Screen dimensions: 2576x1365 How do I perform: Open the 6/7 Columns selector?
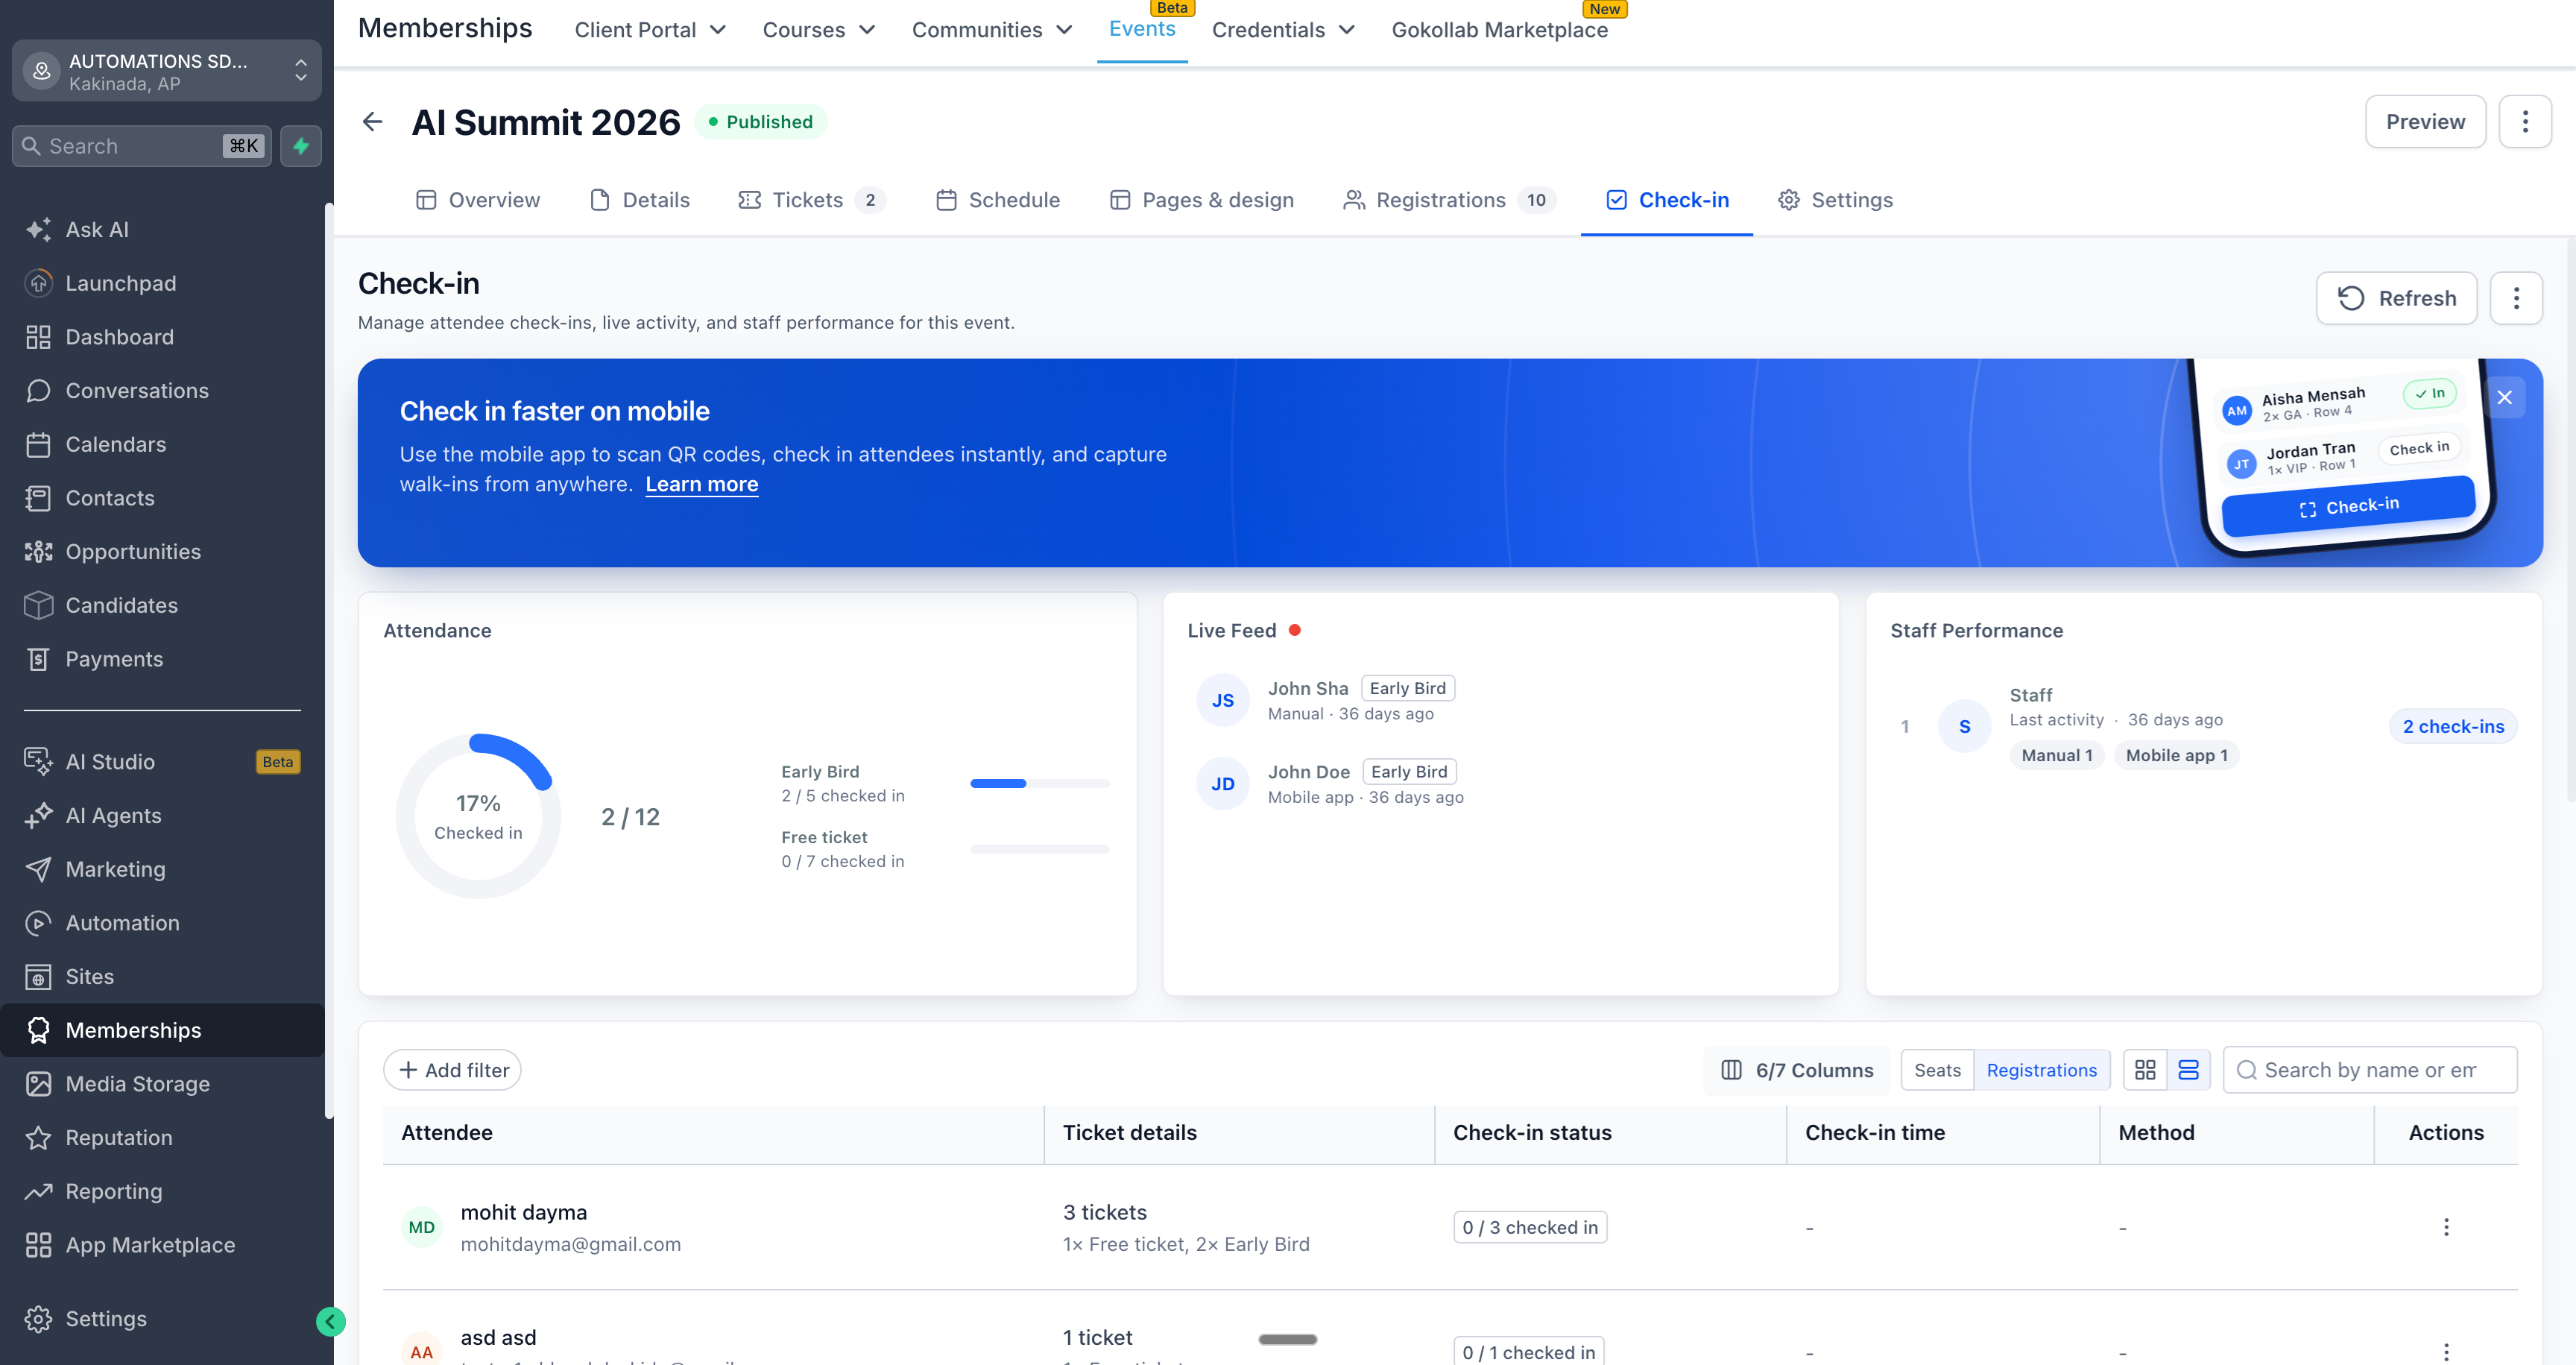(x=1797, y=1070)
